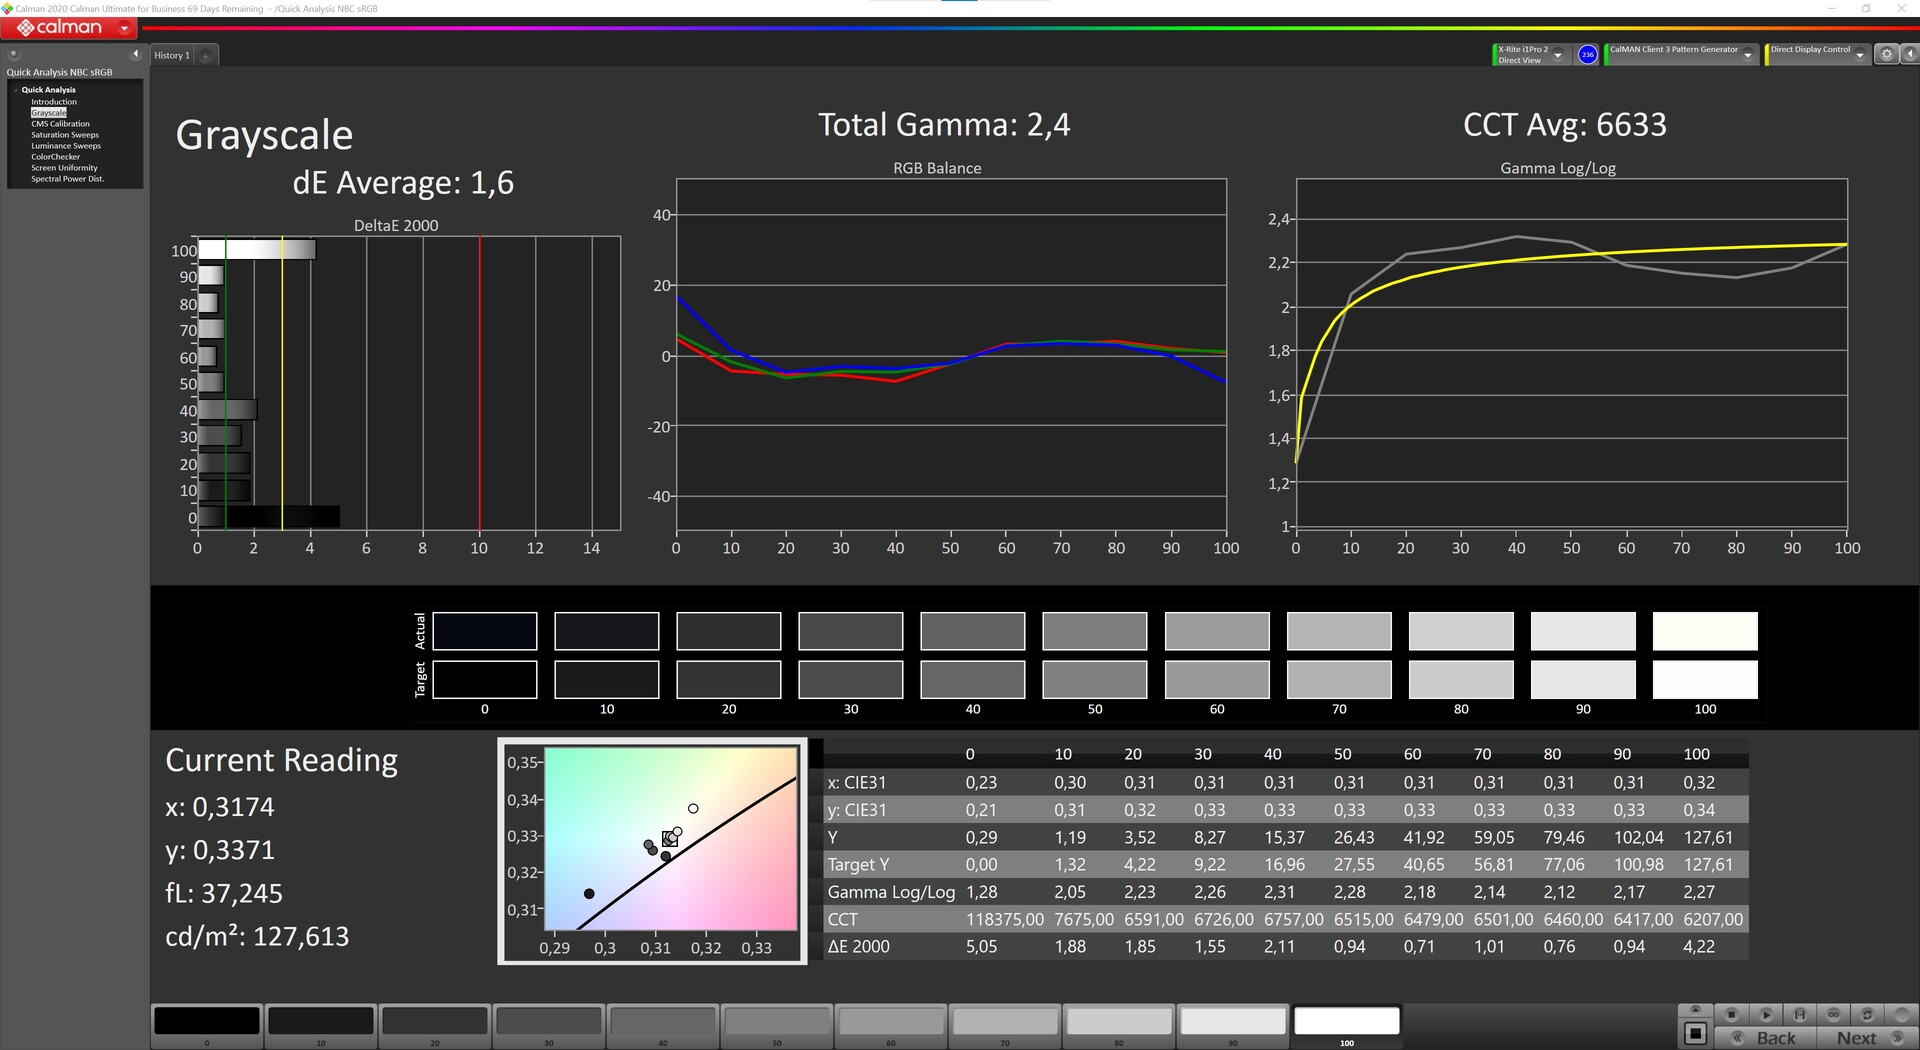The height and width of the screenshot is (1050, 1920).
Task: Collapse left workflow panel with arrow
Action: [135, 54]
